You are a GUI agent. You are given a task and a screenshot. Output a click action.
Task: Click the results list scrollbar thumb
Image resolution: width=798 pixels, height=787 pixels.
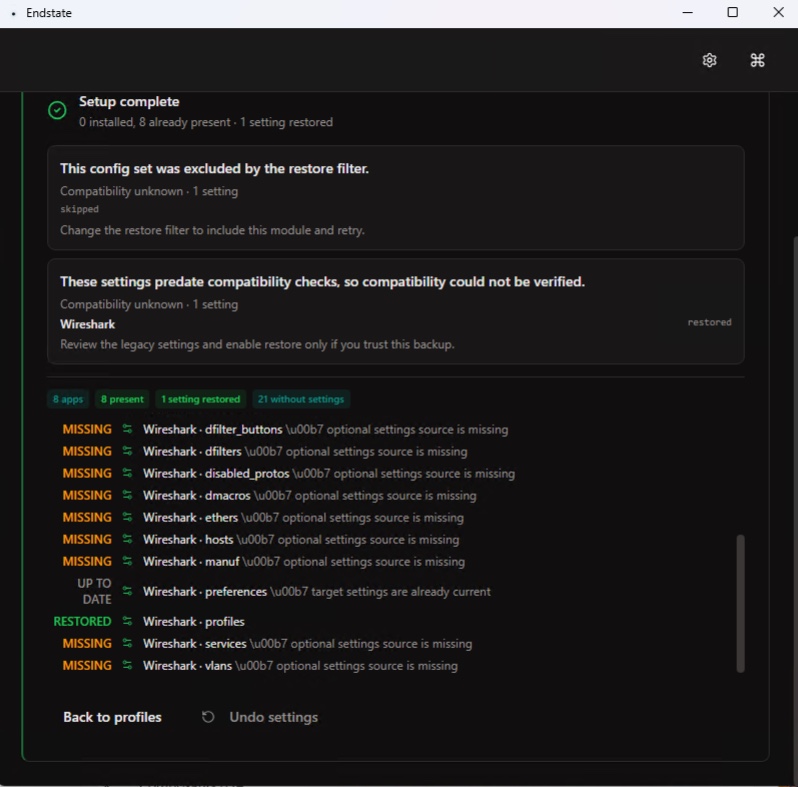click(740, 603)
